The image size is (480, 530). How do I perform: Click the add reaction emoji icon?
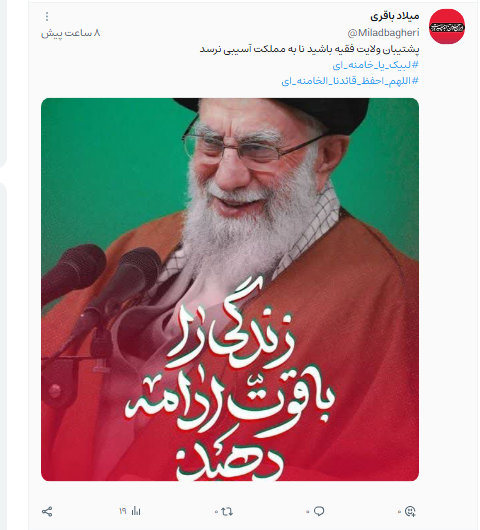coord(410,511)
